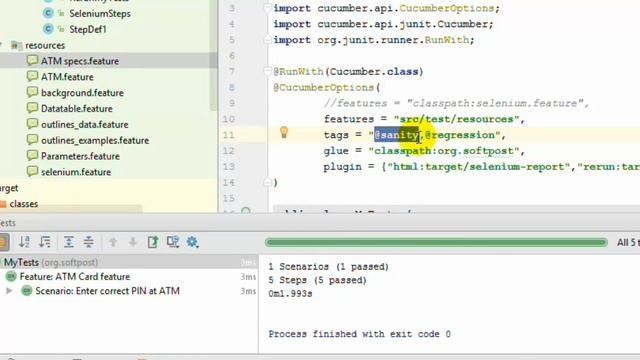Image resolution: width=640 pixels, height=360 pixels.
Task: Go to previous failed test arrow
Action: click(x=113, y=242)
